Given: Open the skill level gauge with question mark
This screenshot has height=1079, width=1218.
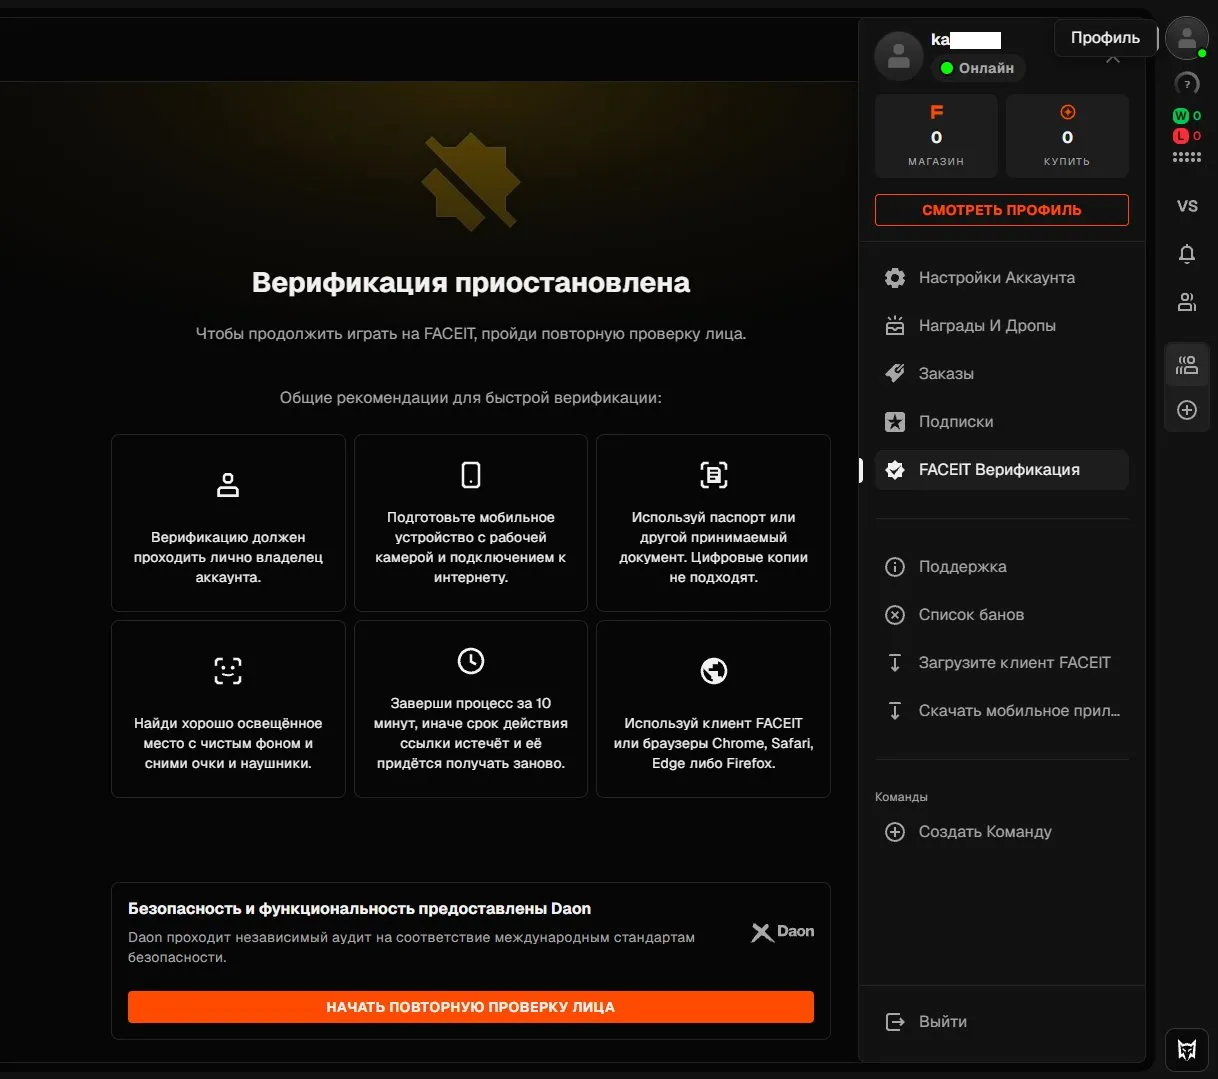Looking at the screenshot, I should pyautogui.click(x=1187, y=84).
